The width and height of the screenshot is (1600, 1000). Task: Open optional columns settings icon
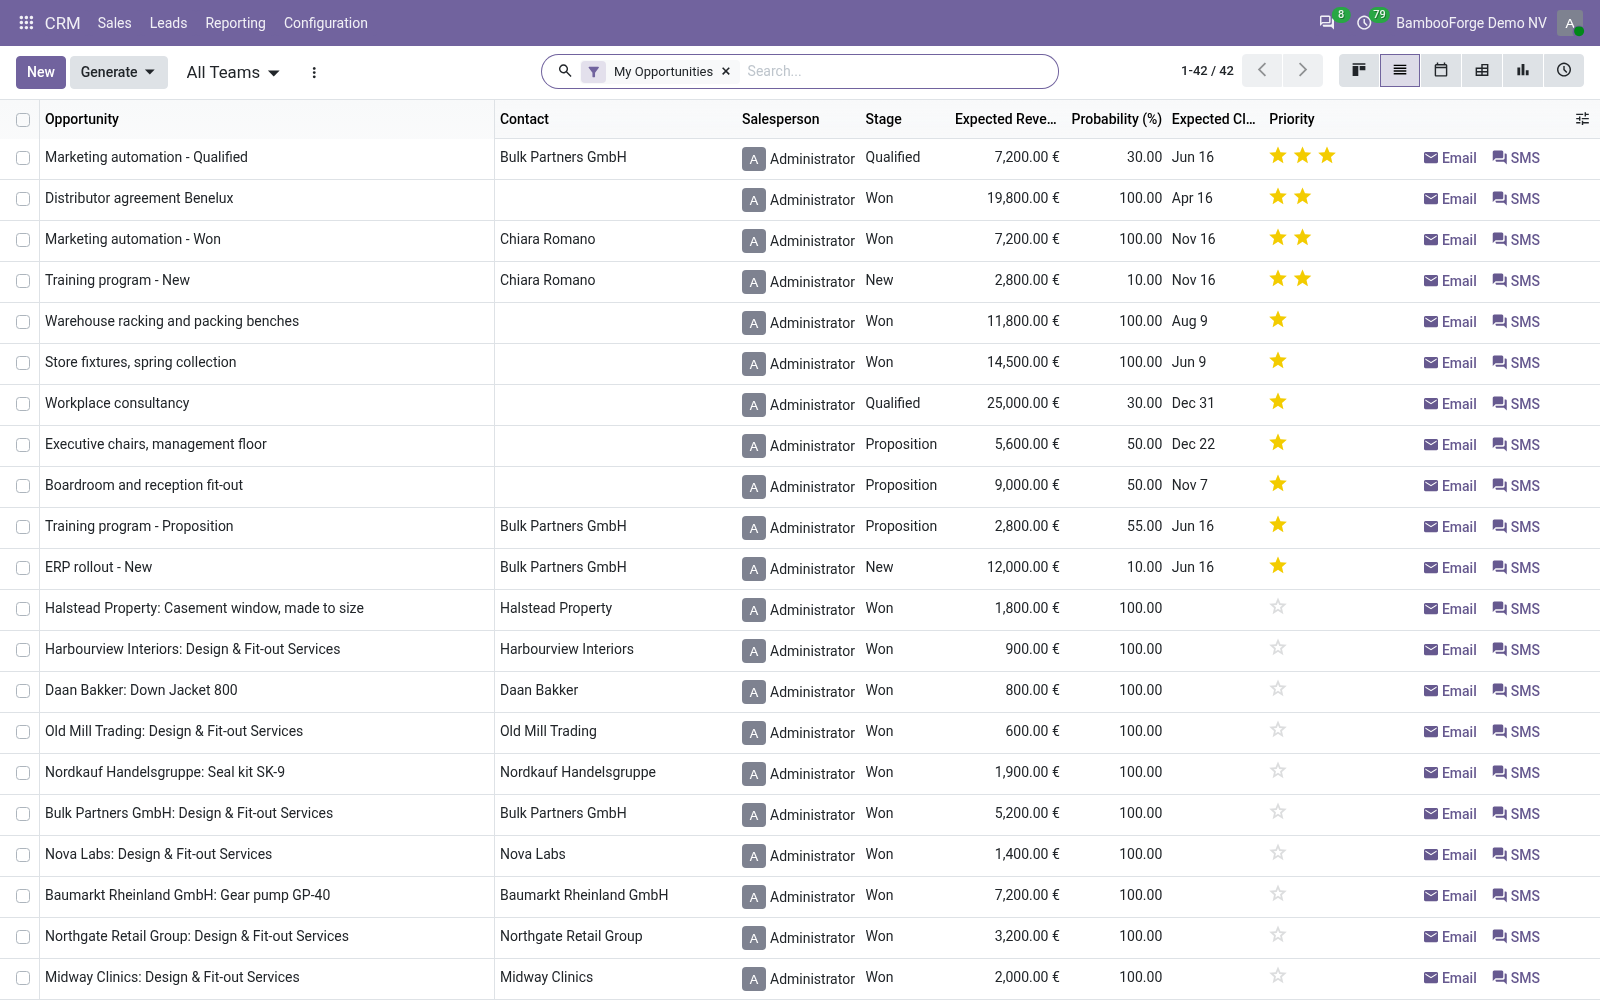pyautogui.click(x=1582, y=119)
